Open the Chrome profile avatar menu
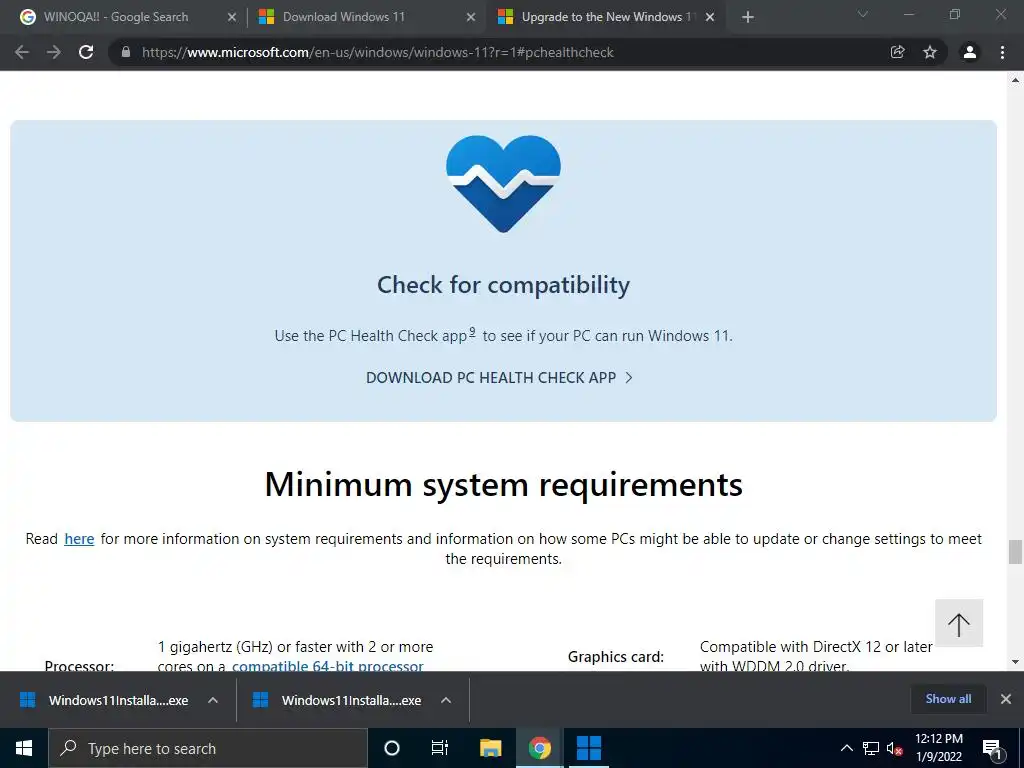Viewport: 1024px width, 768px height. pos(970,52)
